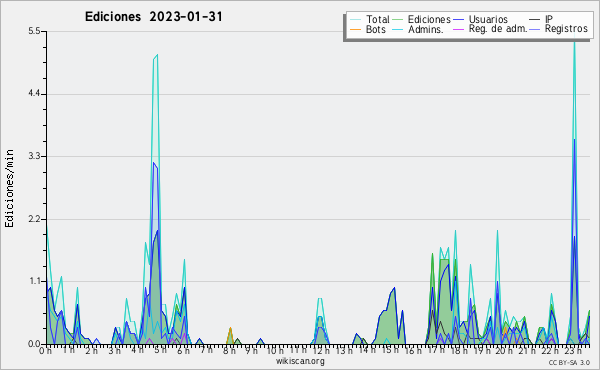
Task: Click the 'Ediciones 2023-01-31' chart title
Action: 153,17
